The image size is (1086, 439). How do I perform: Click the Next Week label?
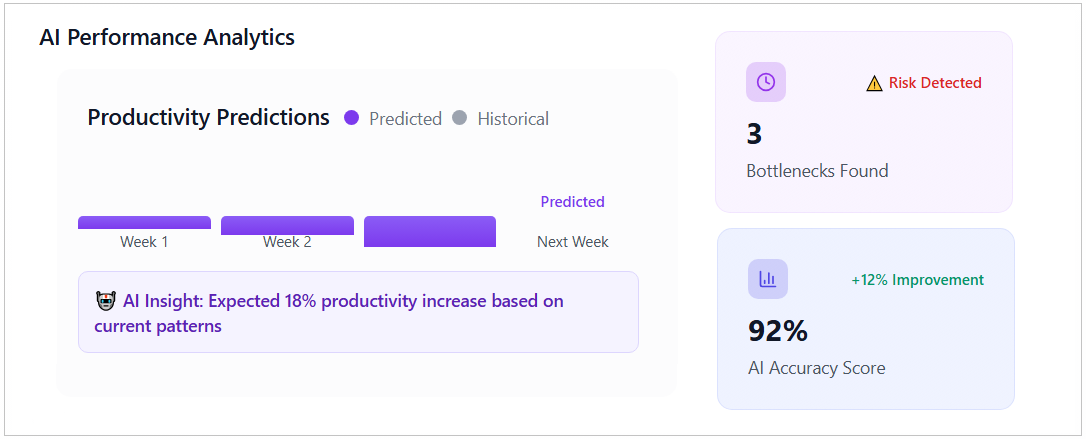click(573, 242)
